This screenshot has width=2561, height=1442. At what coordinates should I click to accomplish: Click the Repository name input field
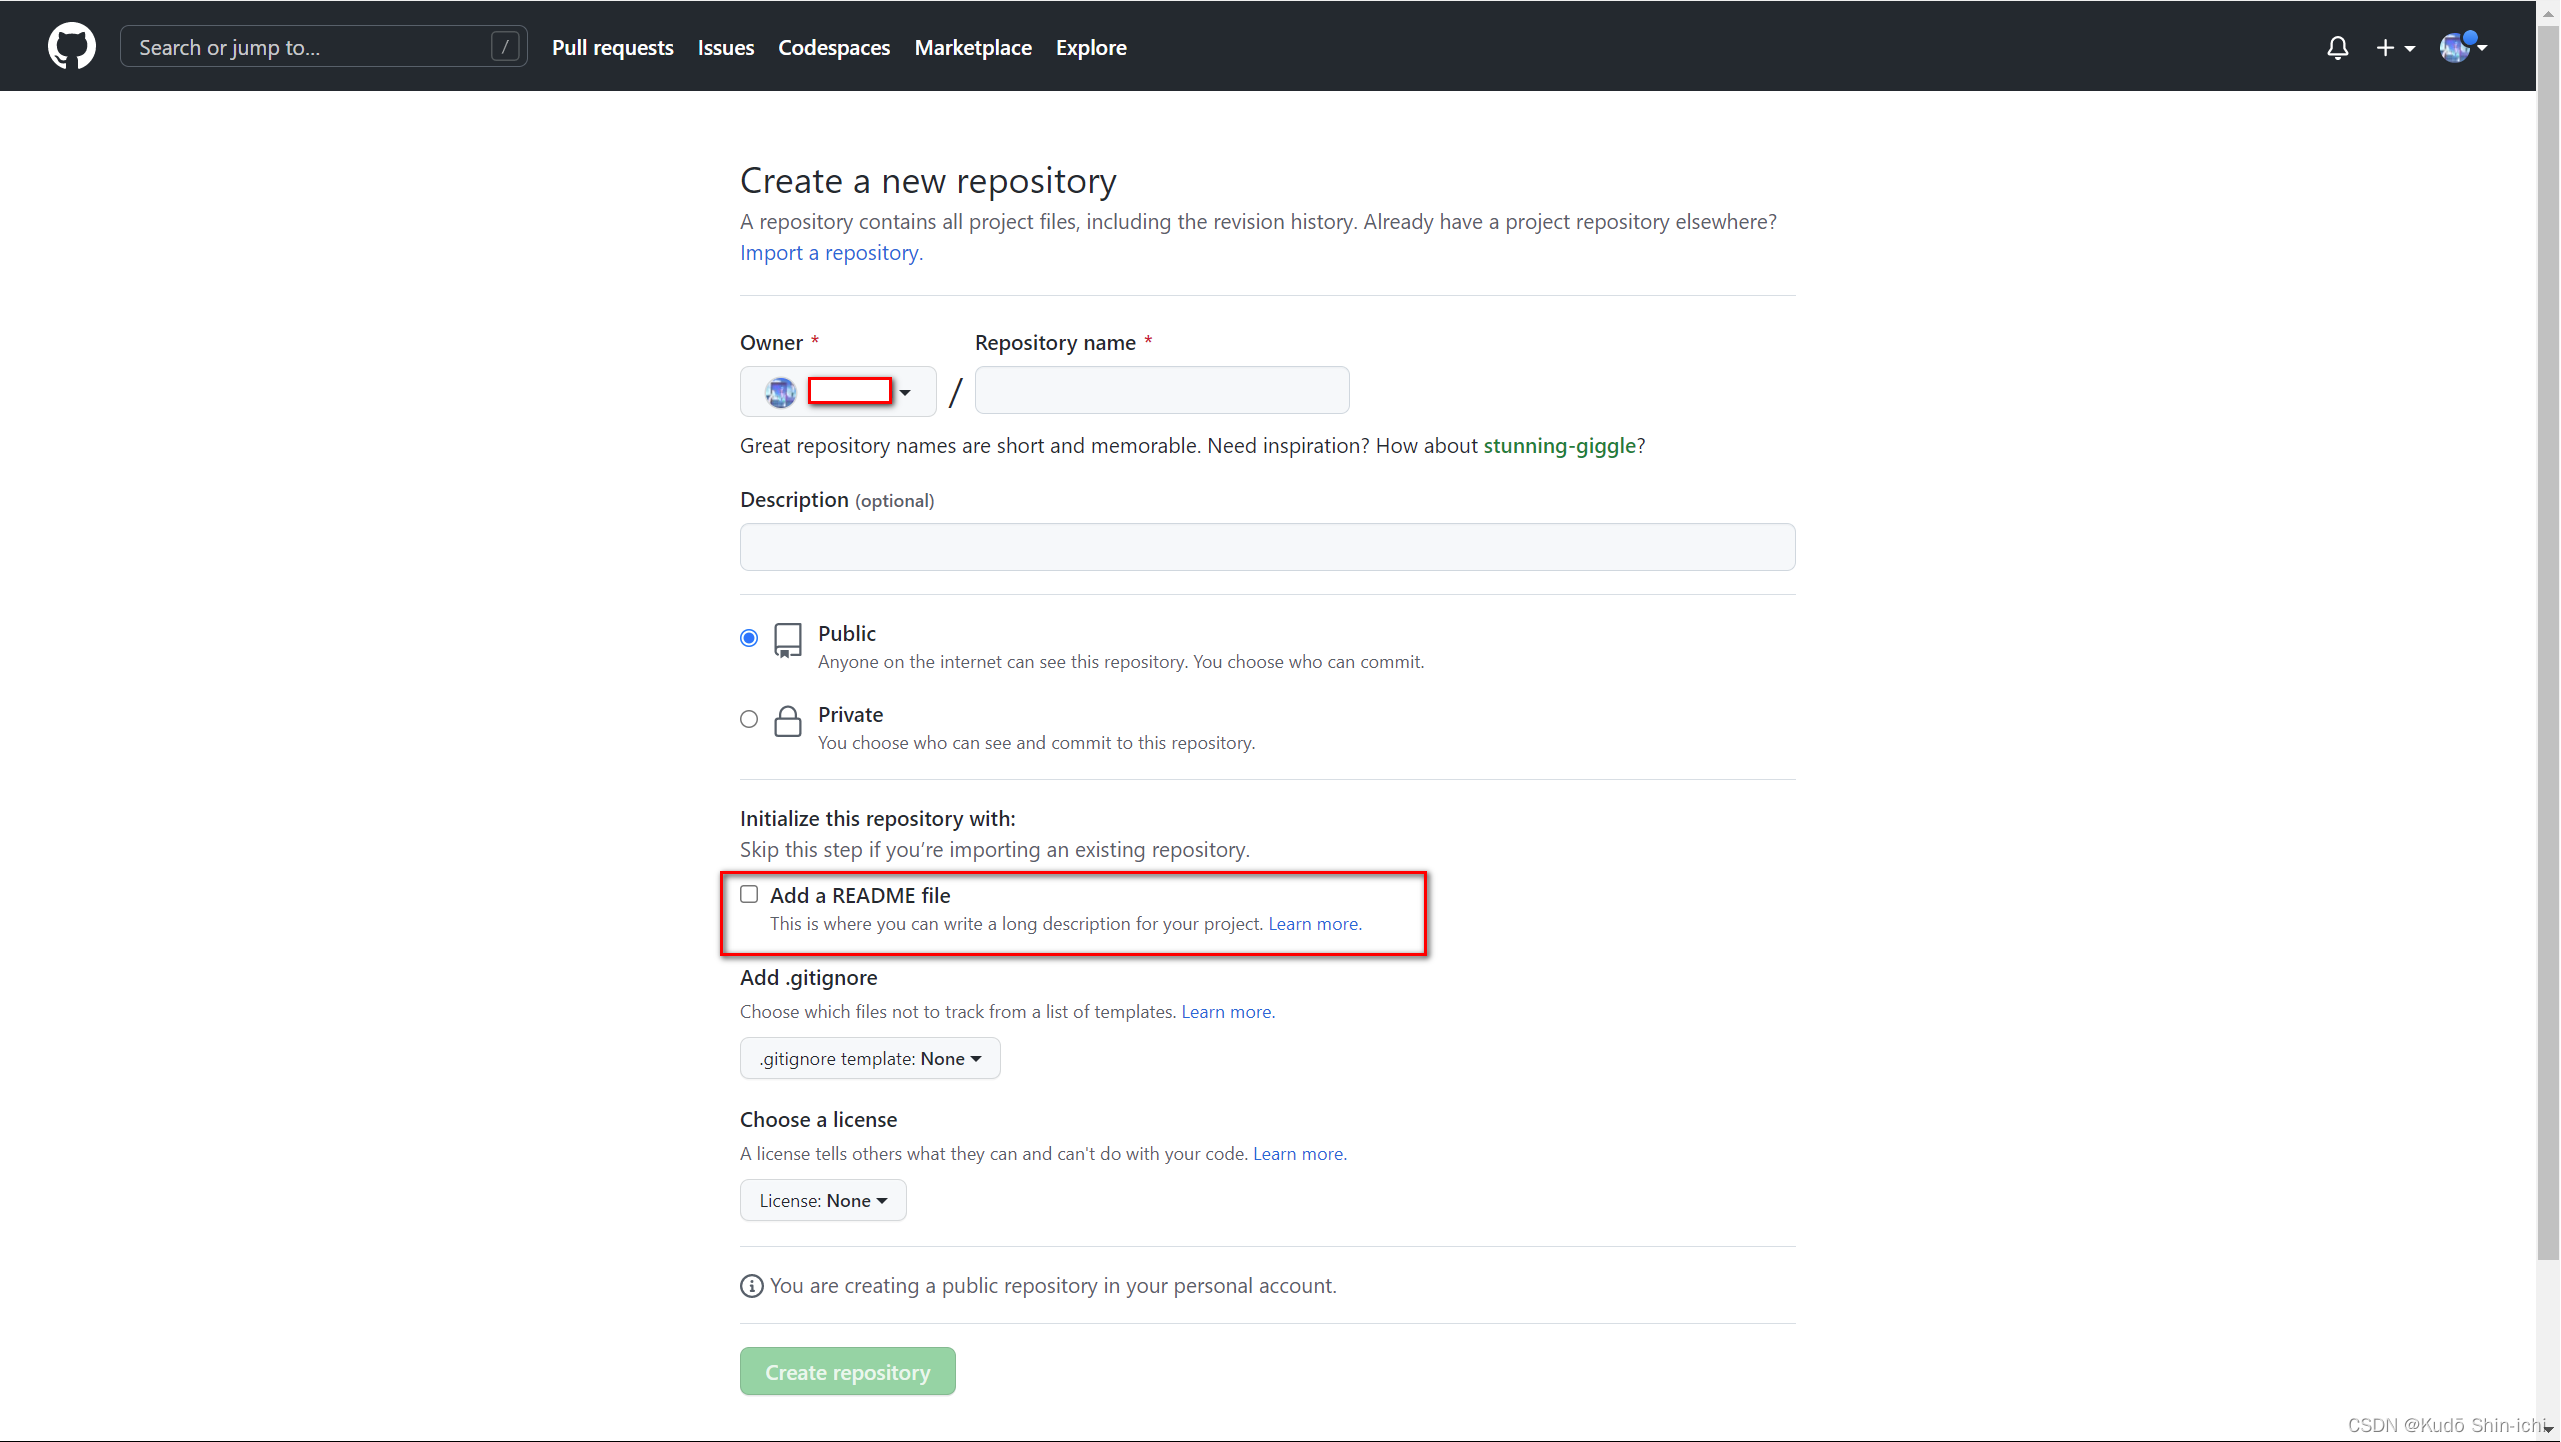[1161, 389]
